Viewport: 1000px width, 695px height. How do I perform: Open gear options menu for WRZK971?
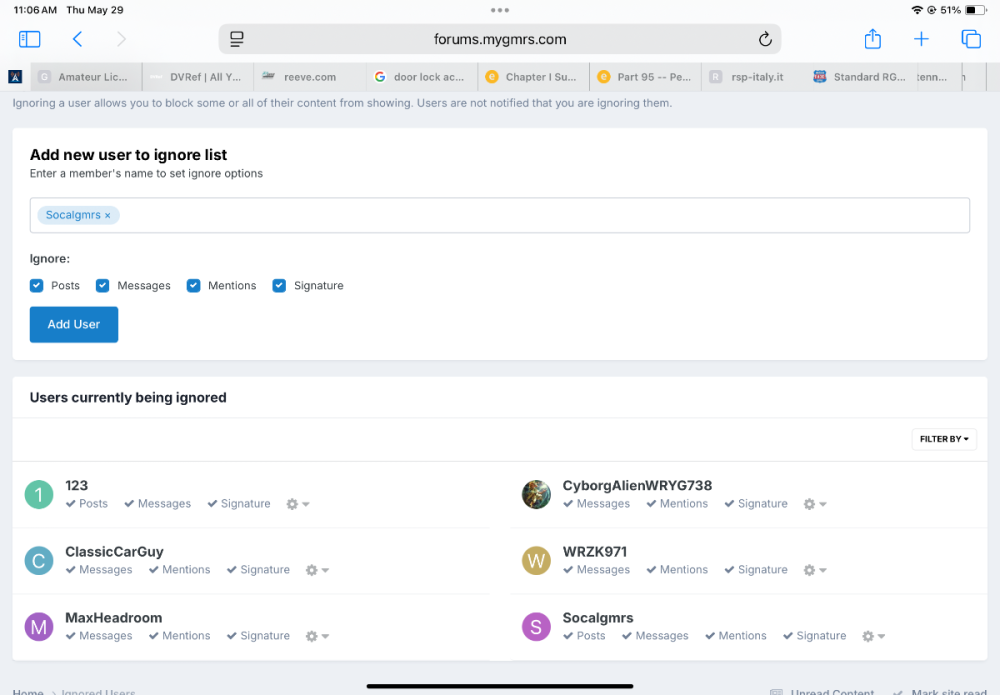(x=814, y=570)
